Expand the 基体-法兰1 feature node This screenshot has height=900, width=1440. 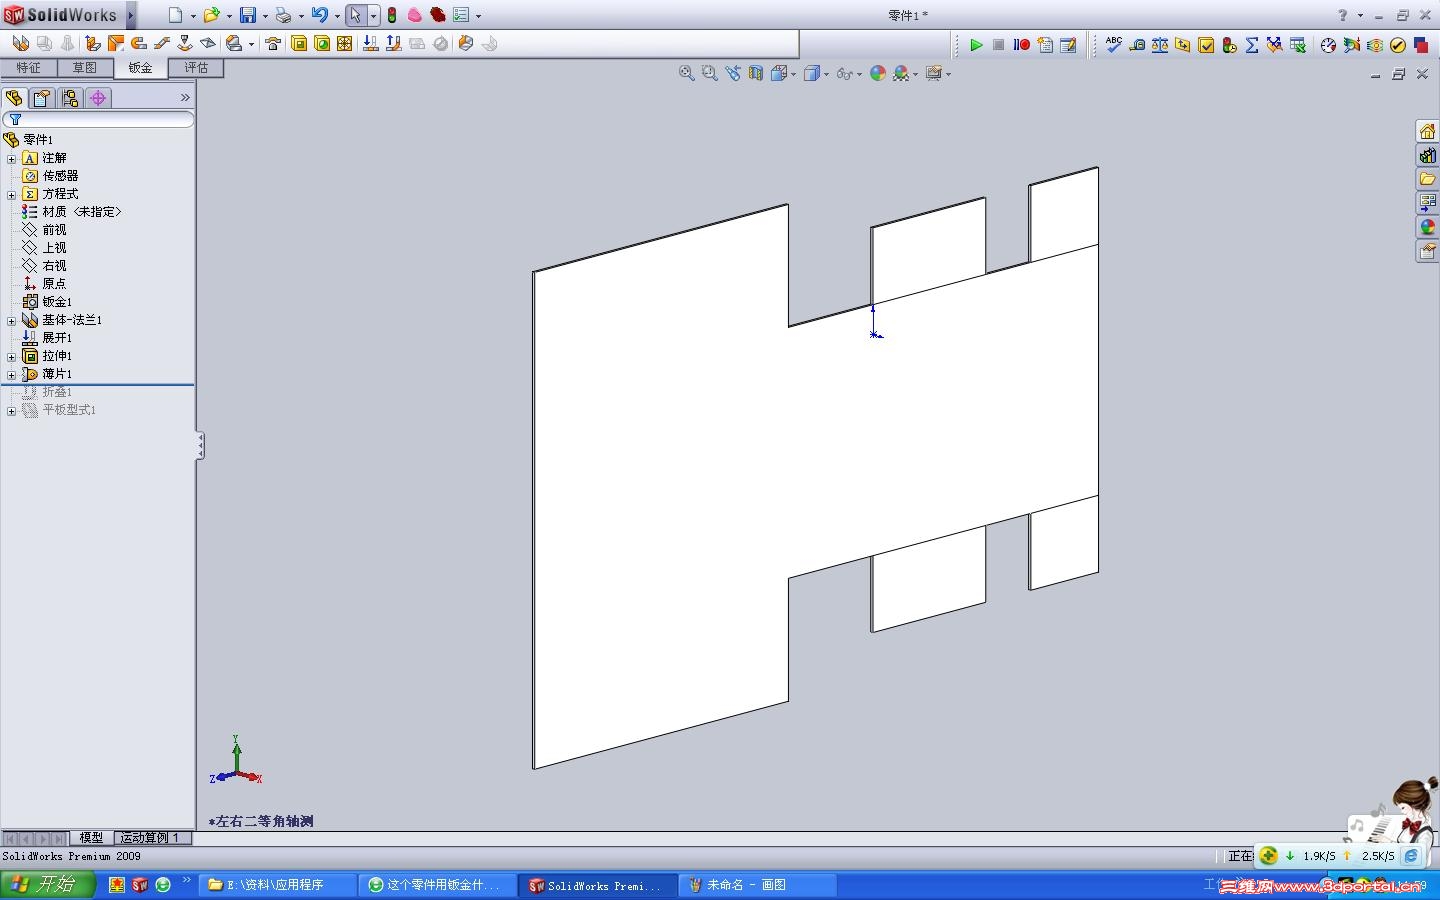pyautogui.click(x=12, y=320)
